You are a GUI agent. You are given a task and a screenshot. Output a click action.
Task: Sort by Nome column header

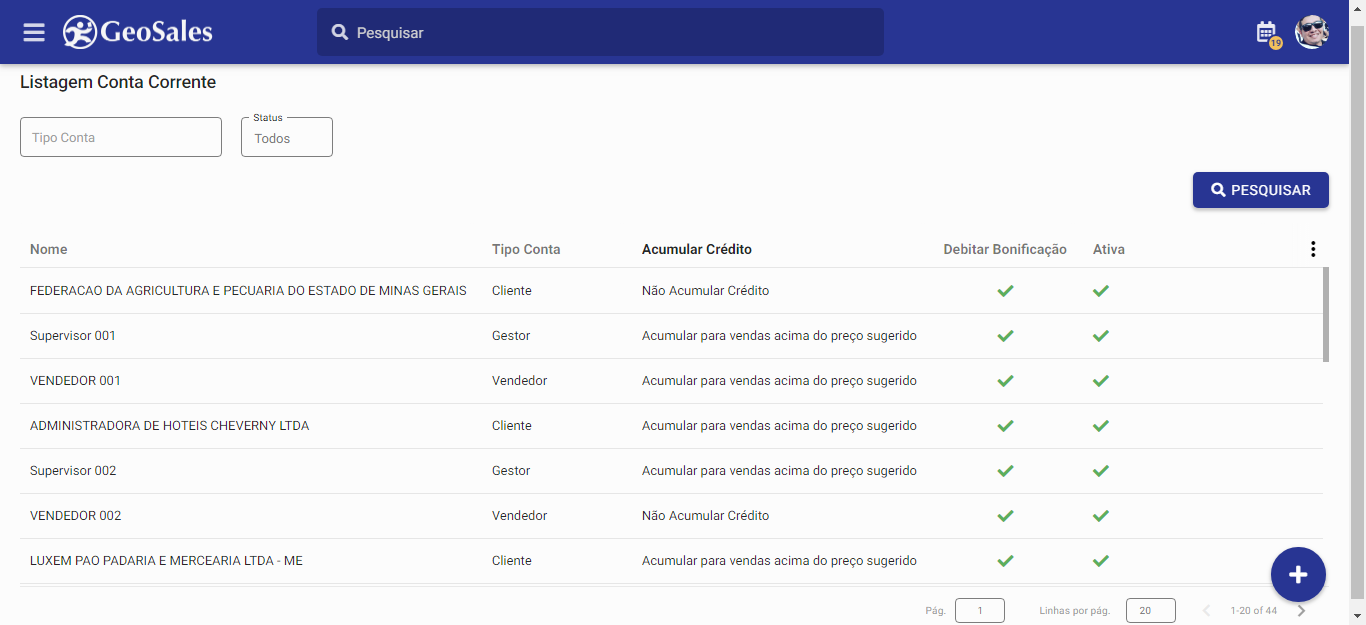(49, 249)
